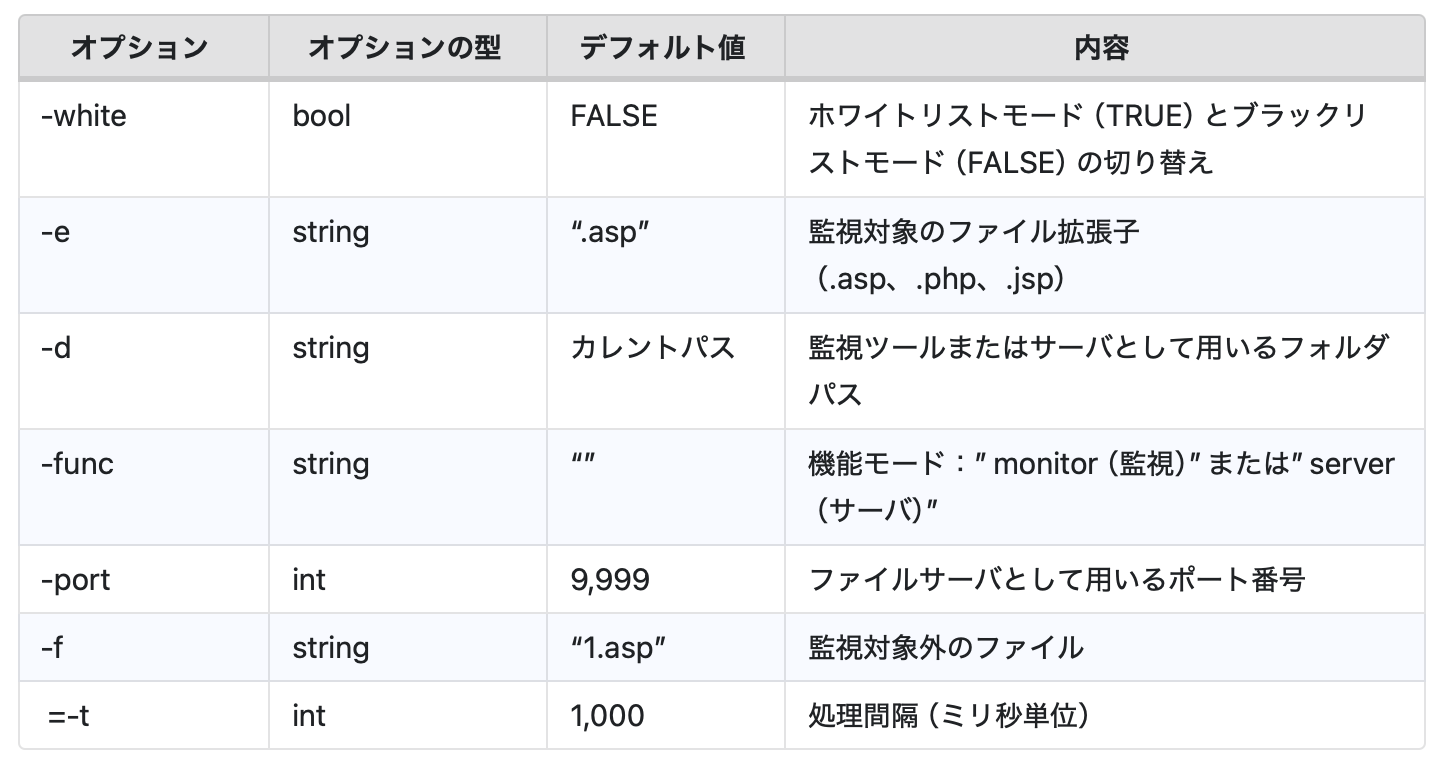Viewport: 1444px width, 768px height.
Task: Select the -white option cell
Action: pyautogui.click(x=84, y=116)
